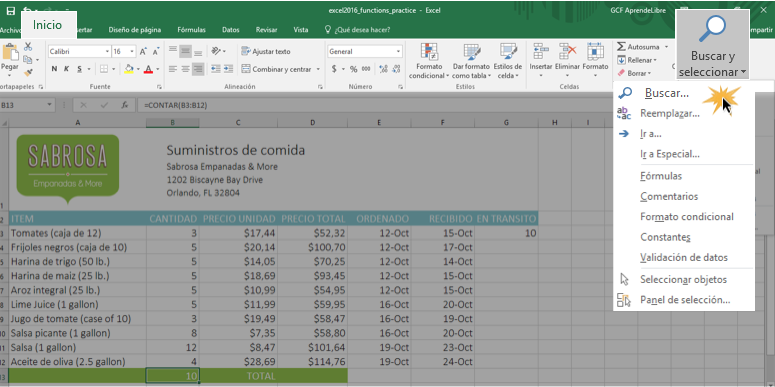
Task: Click the yellow fill color swatch button
Action: coord(129,69)
